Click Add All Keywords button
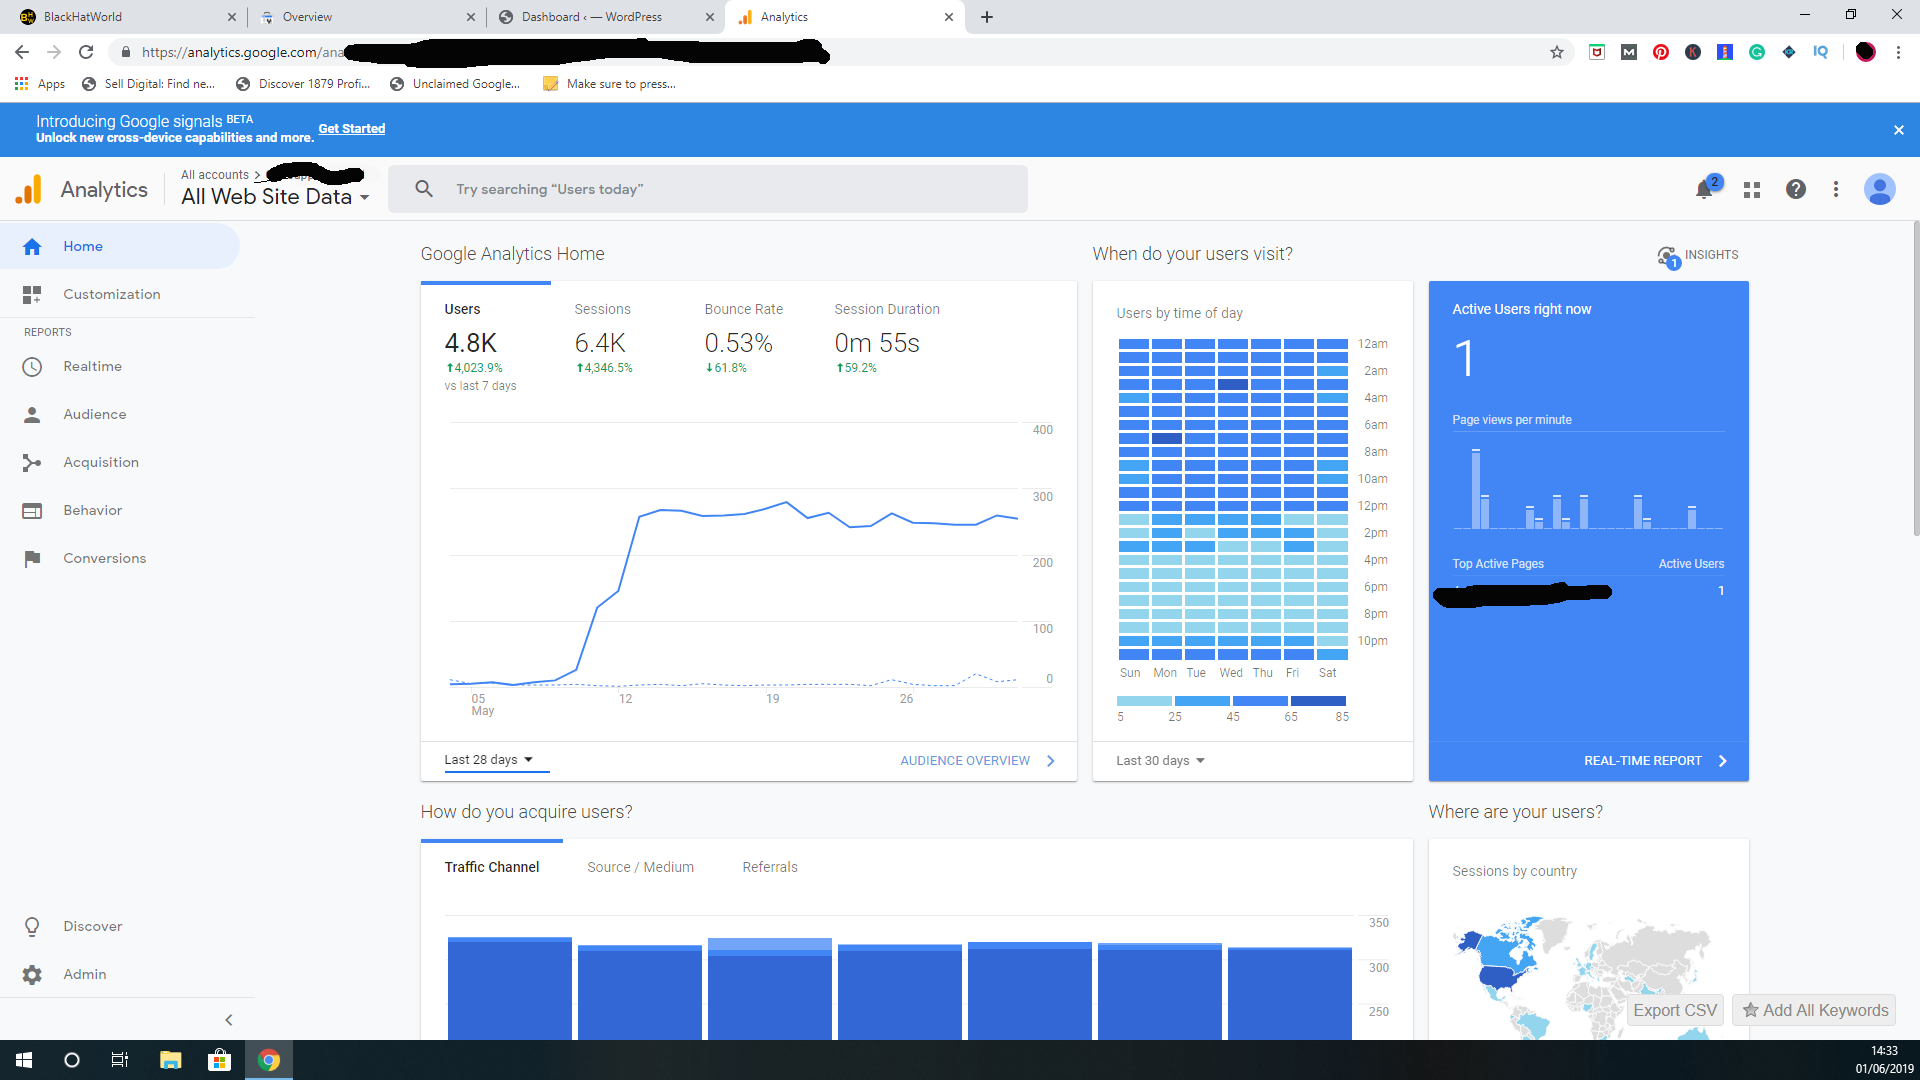 pos(1815,1010)
